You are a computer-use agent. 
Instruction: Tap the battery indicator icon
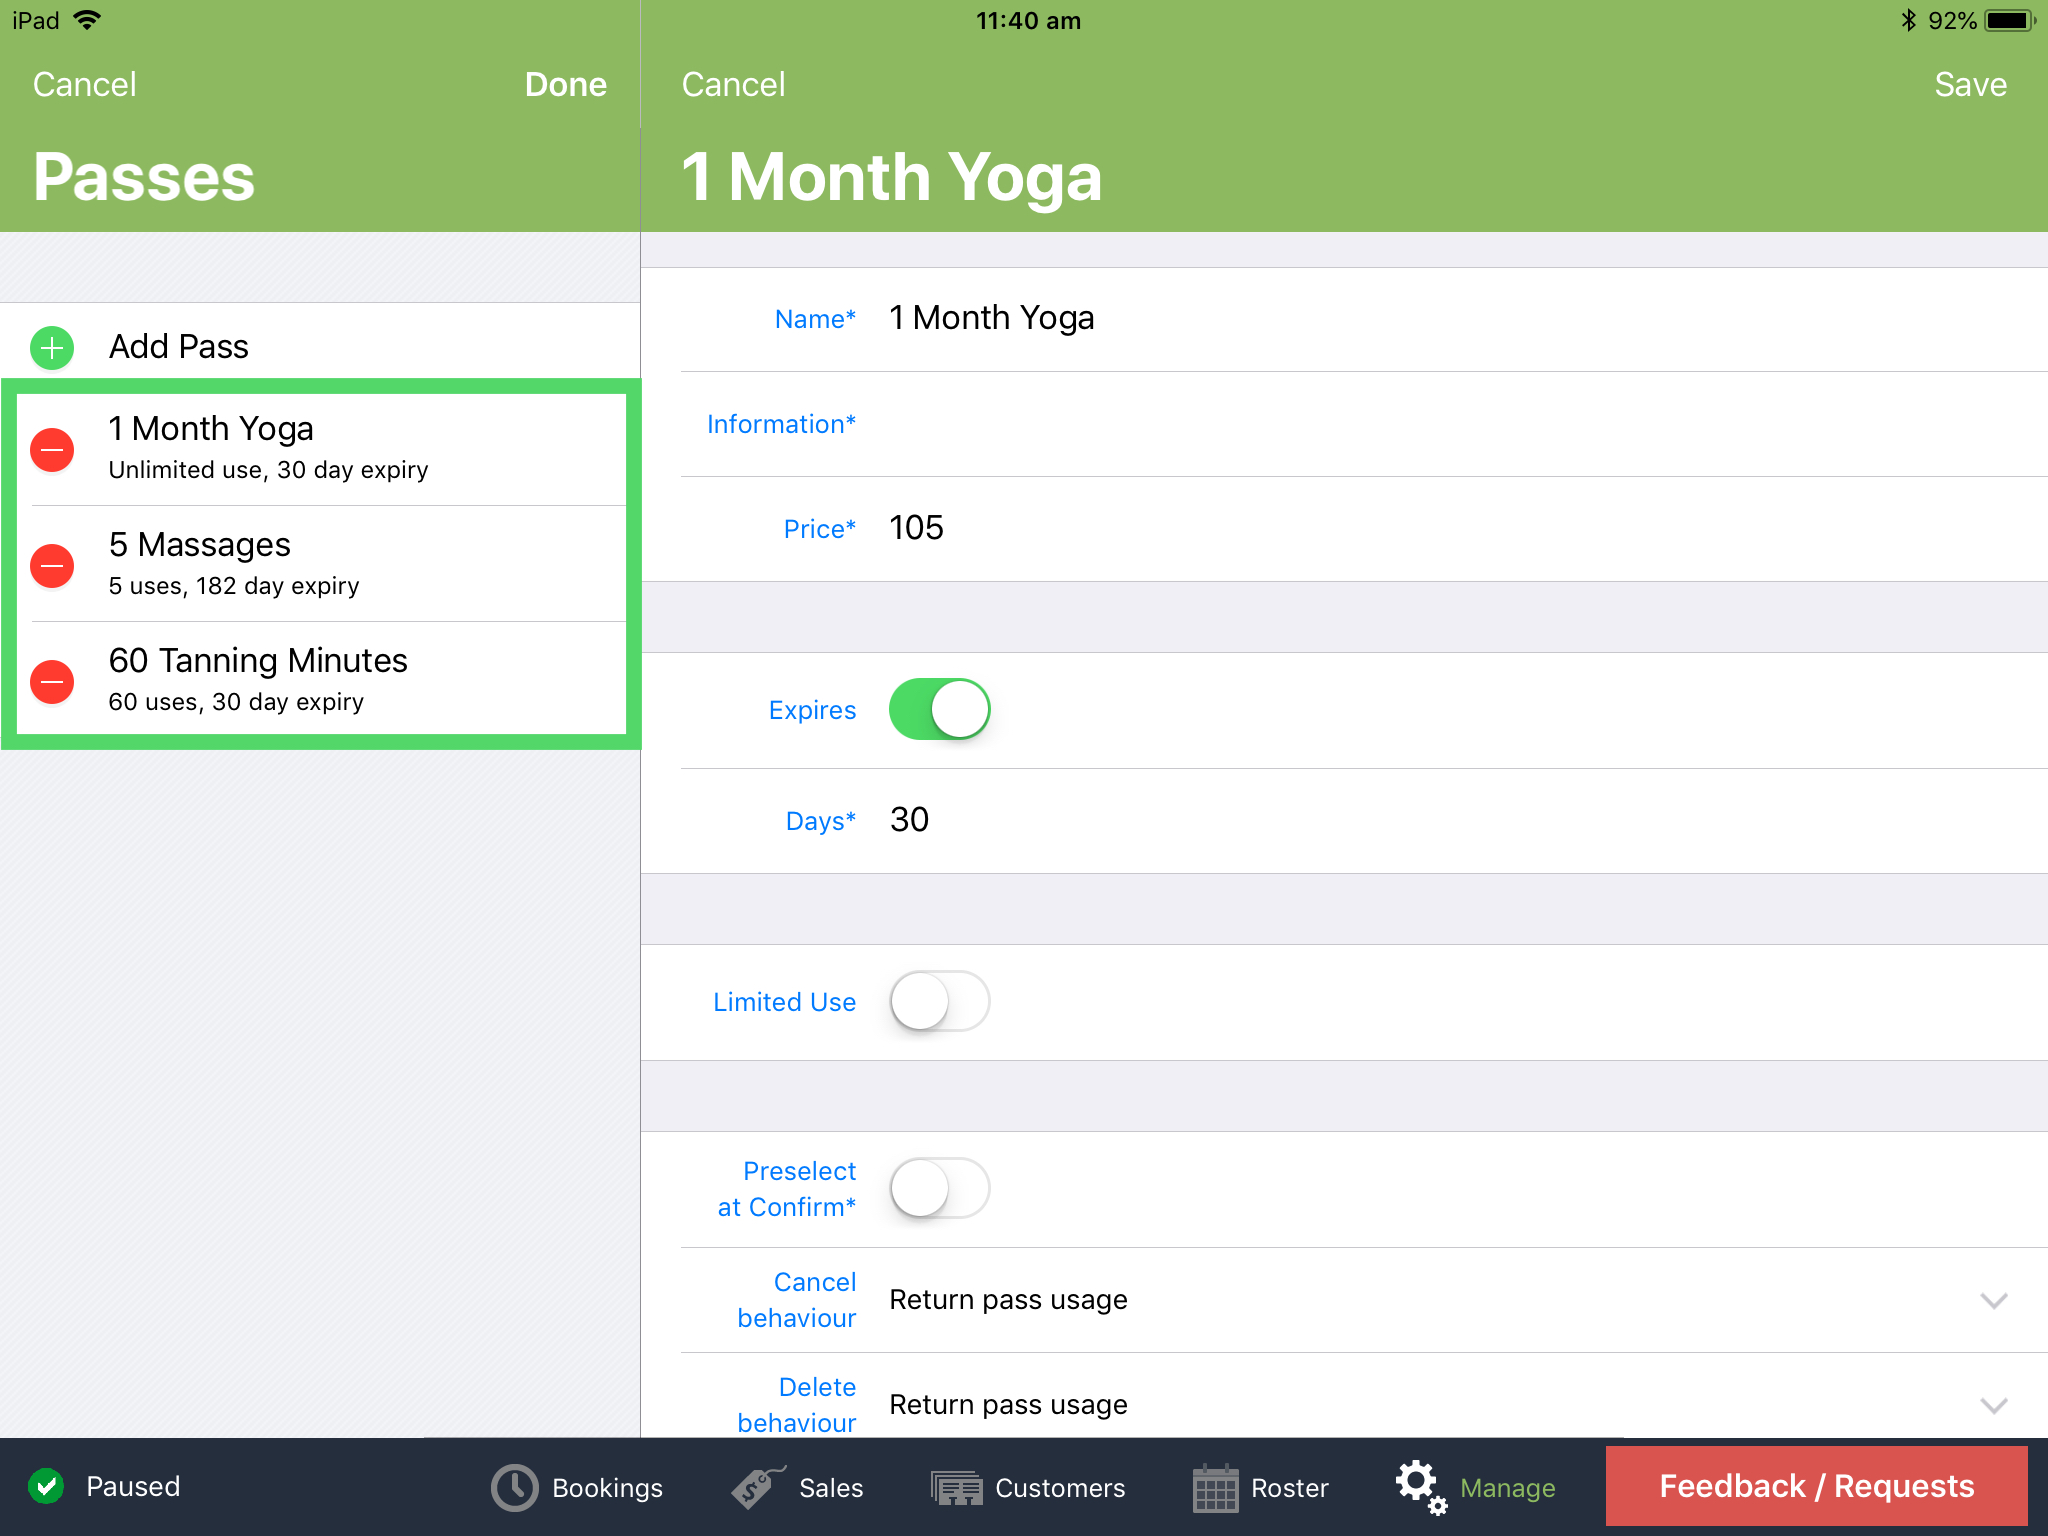pyautogui.click(x=2010, y=20)
